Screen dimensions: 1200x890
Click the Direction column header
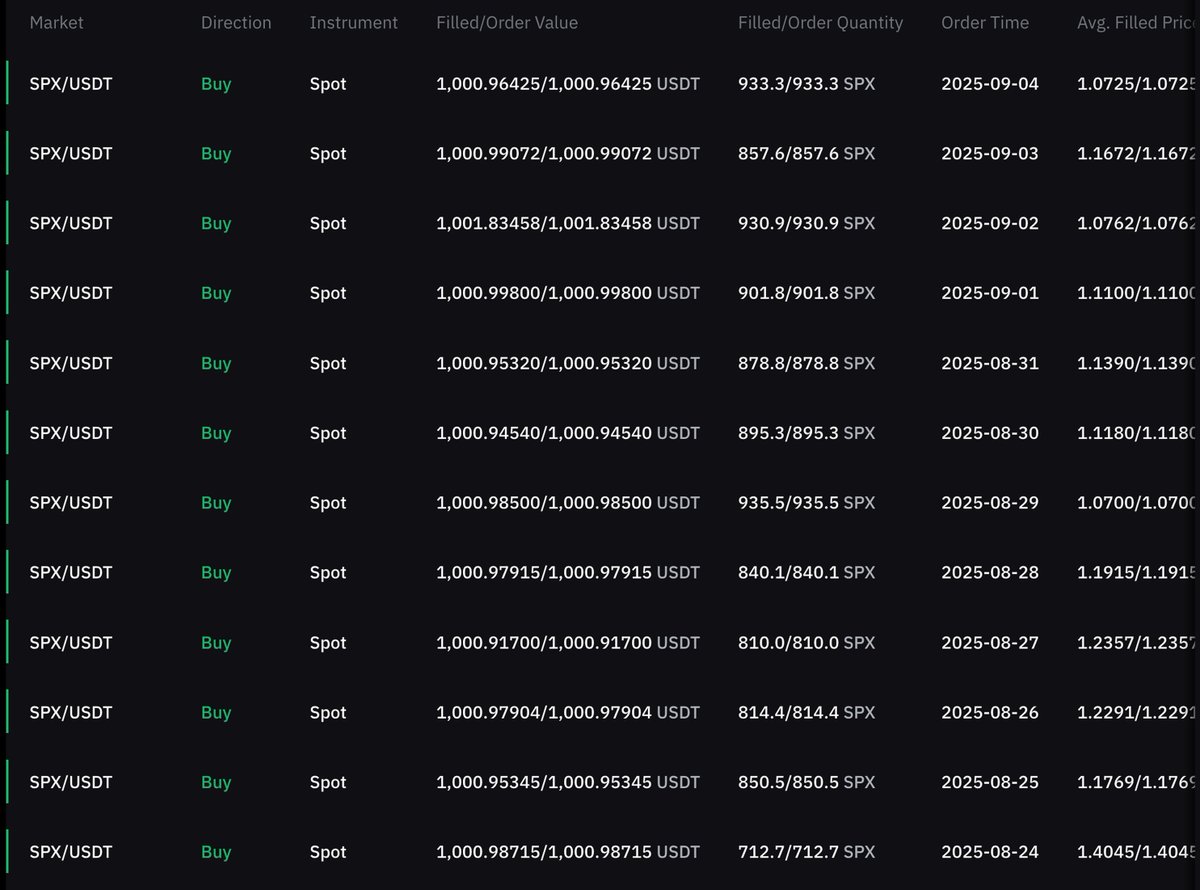(x=236, y=22)
